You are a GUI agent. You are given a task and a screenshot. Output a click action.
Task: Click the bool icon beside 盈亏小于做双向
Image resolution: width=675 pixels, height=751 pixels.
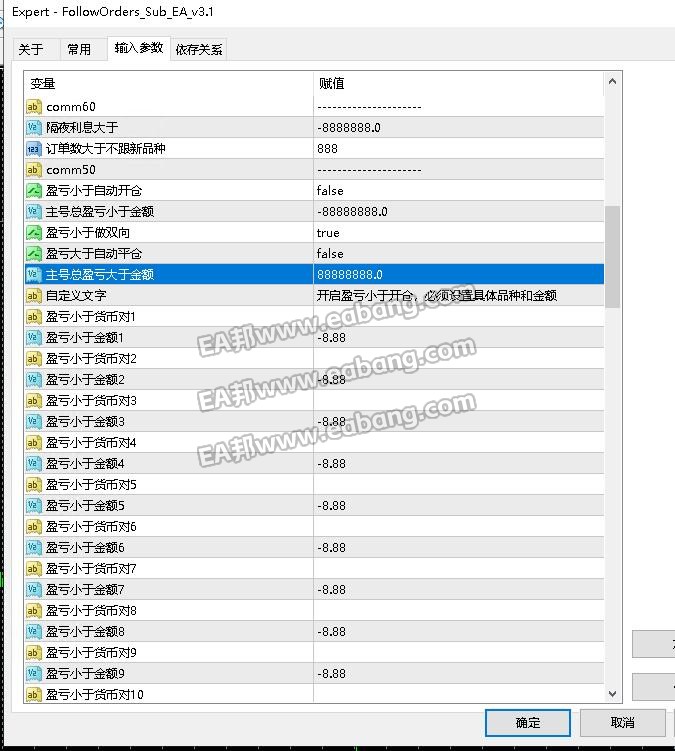pos(34,233)
